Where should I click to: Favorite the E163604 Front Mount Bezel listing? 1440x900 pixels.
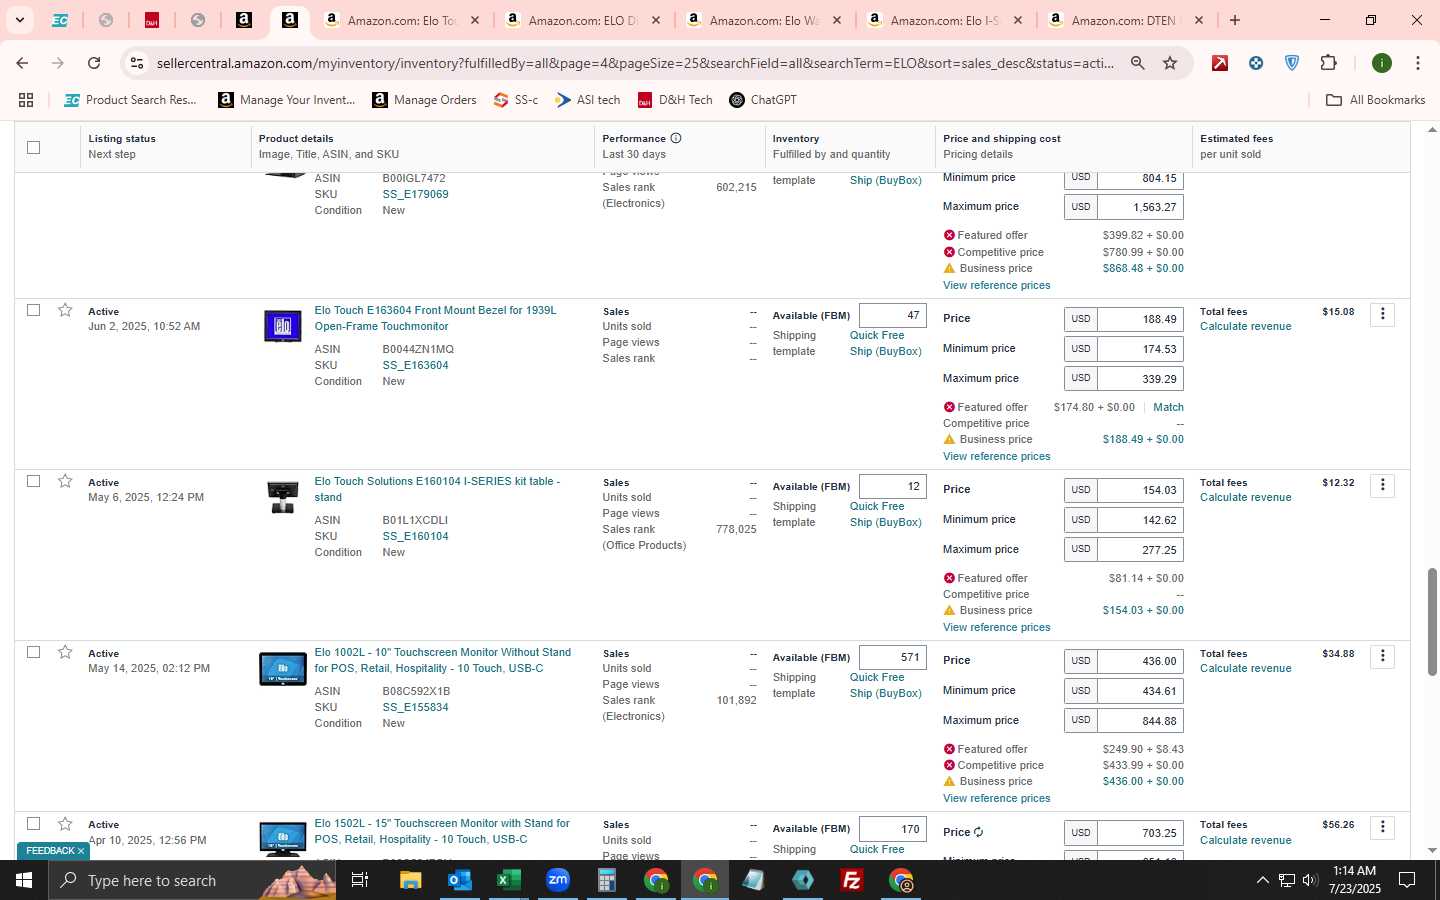click(x=65, y=310)
